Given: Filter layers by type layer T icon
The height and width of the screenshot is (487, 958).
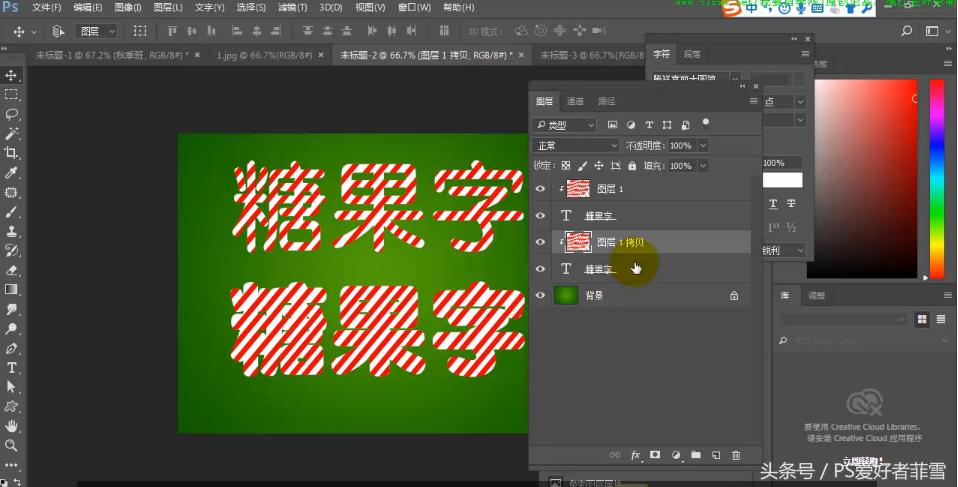Looking at the screenshot, I should (649, 125).
